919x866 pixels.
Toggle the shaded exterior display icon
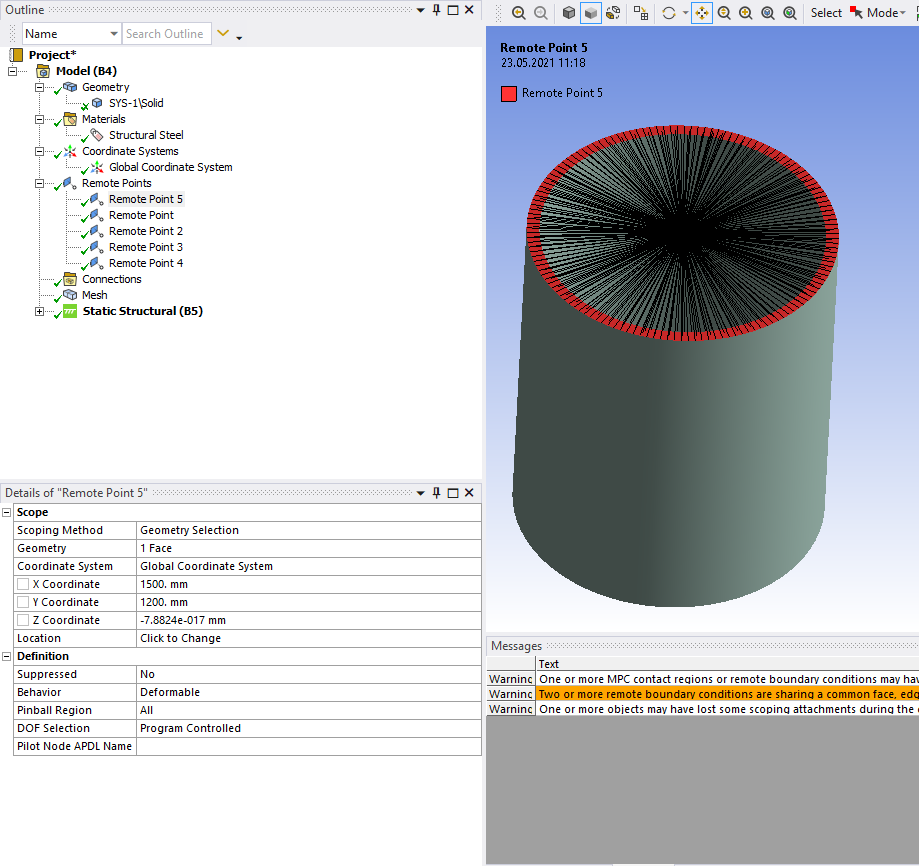[x=590, y=13]
